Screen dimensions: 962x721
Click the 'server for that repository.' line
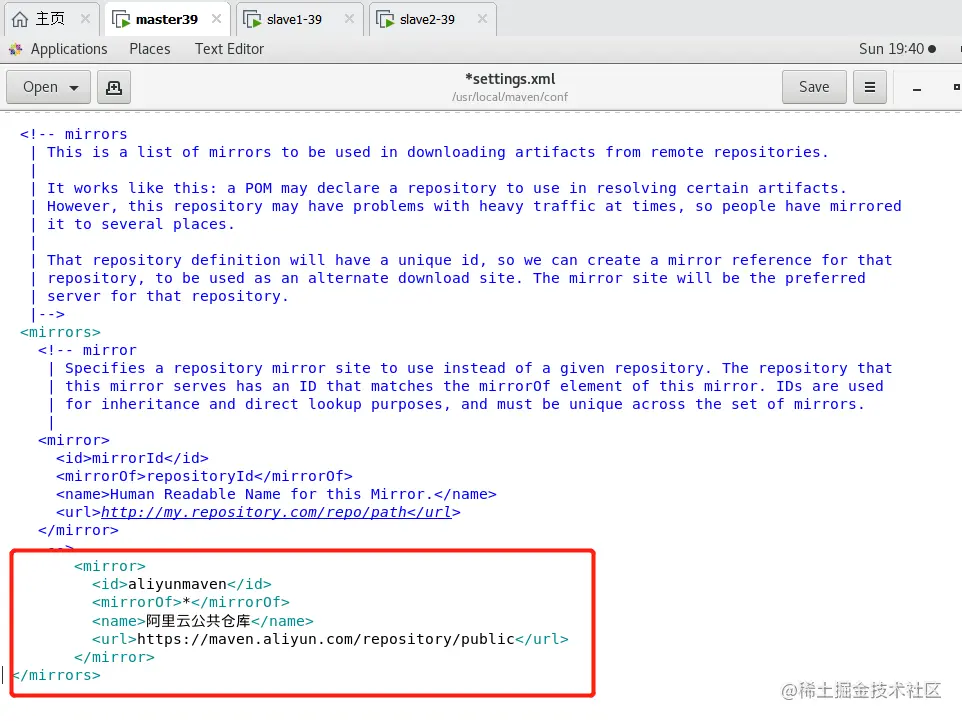pos(167,296)
